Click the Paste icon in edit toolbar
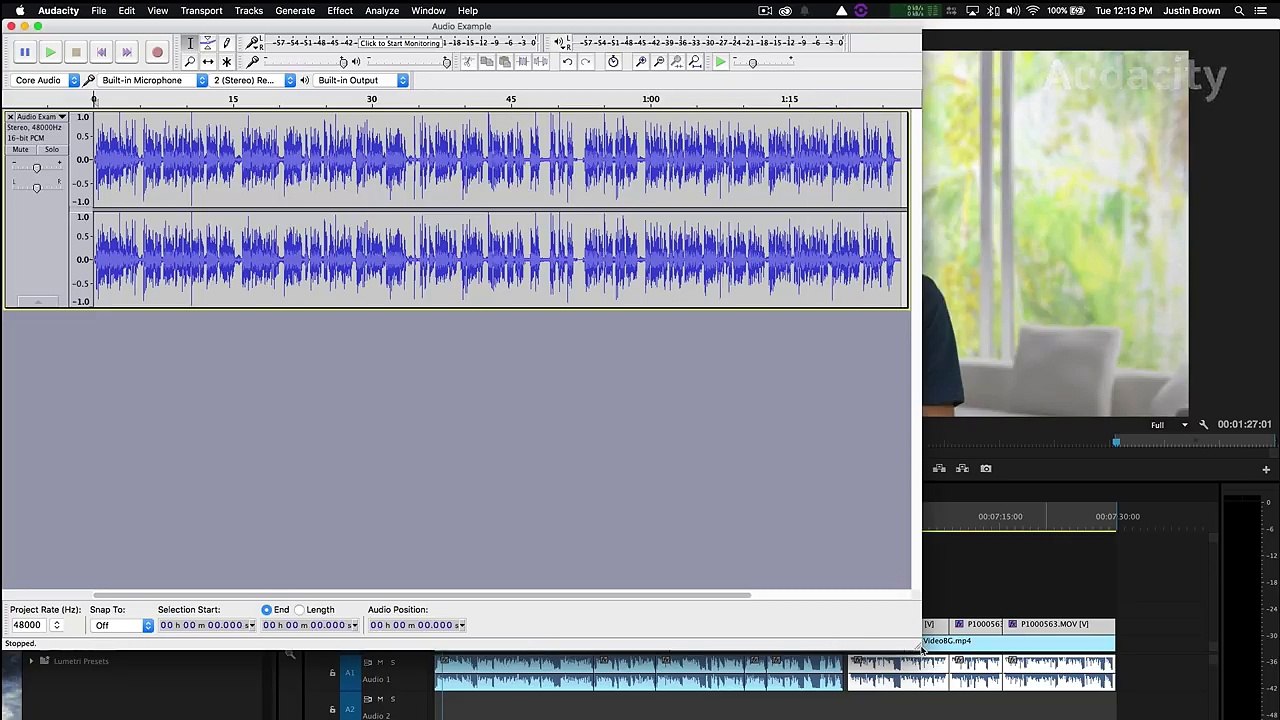 (x=504, y=62)
